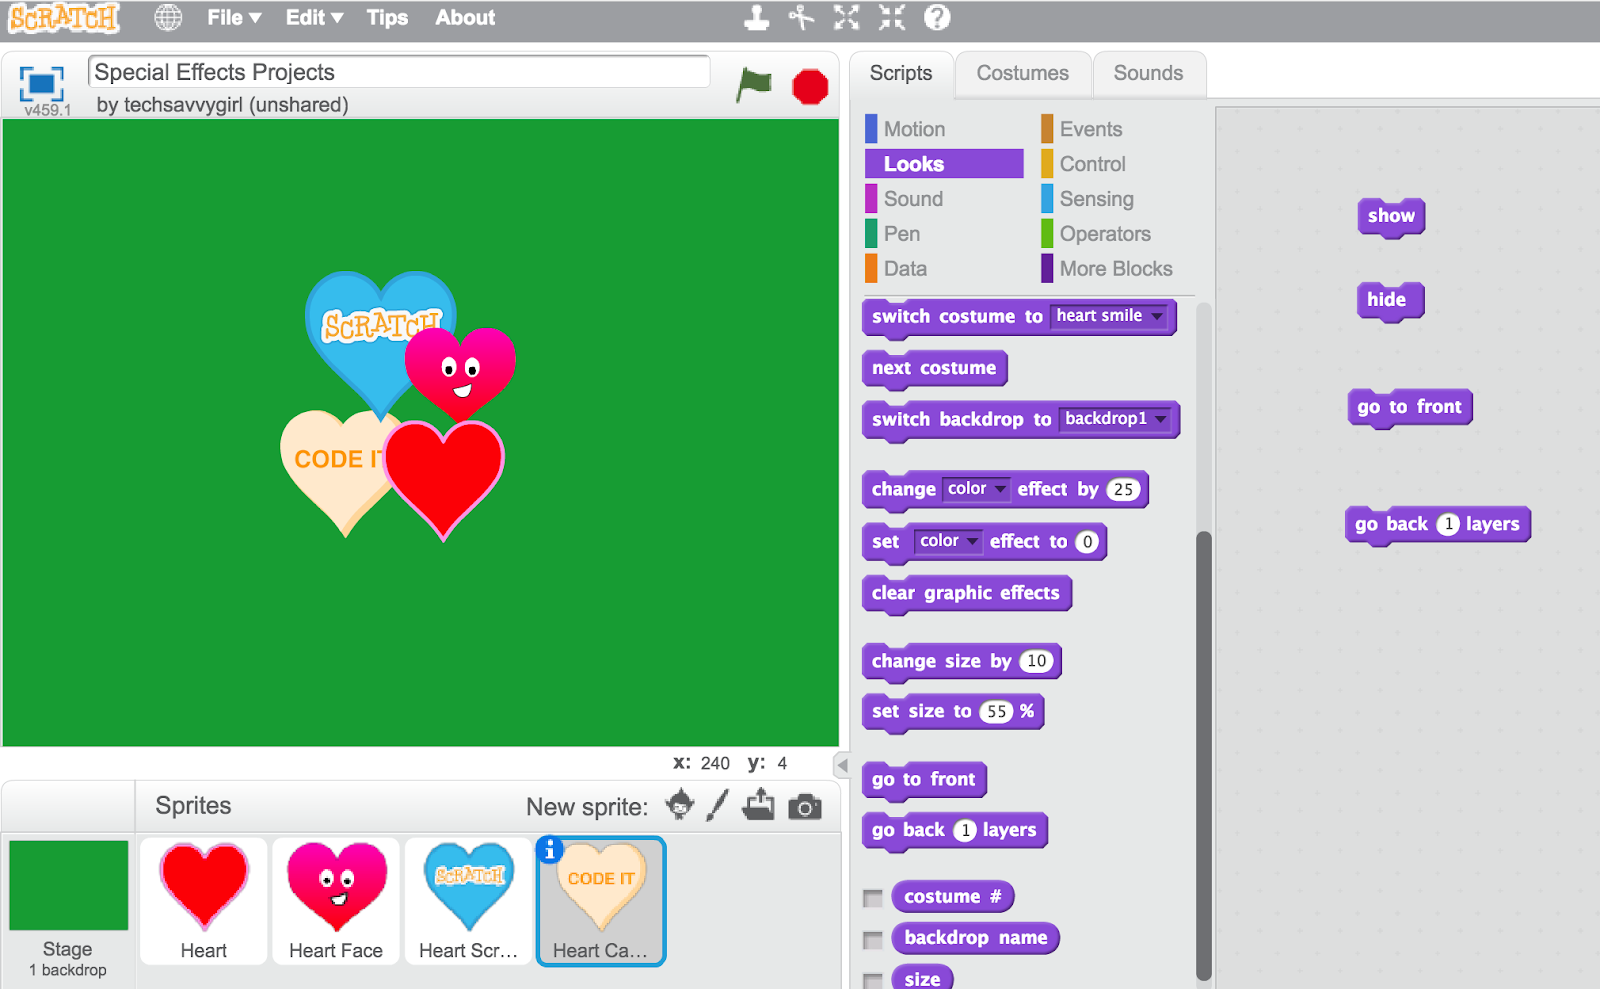
Task: Select the Grow sprite tool
Action: pyautogui.click(x=846, y=17)
